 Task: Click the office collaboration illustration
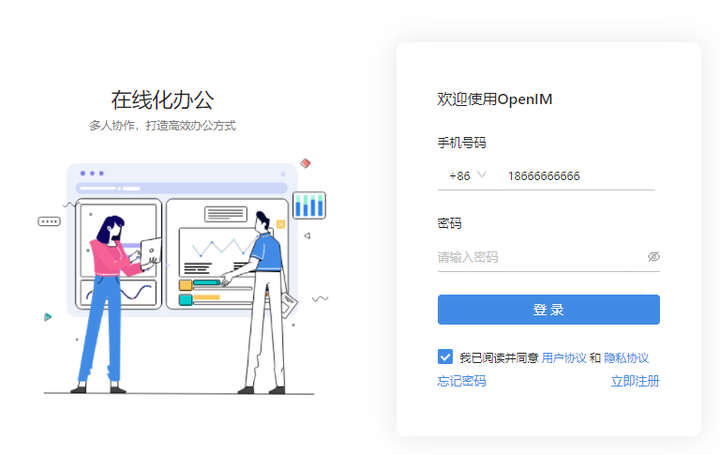183,277
